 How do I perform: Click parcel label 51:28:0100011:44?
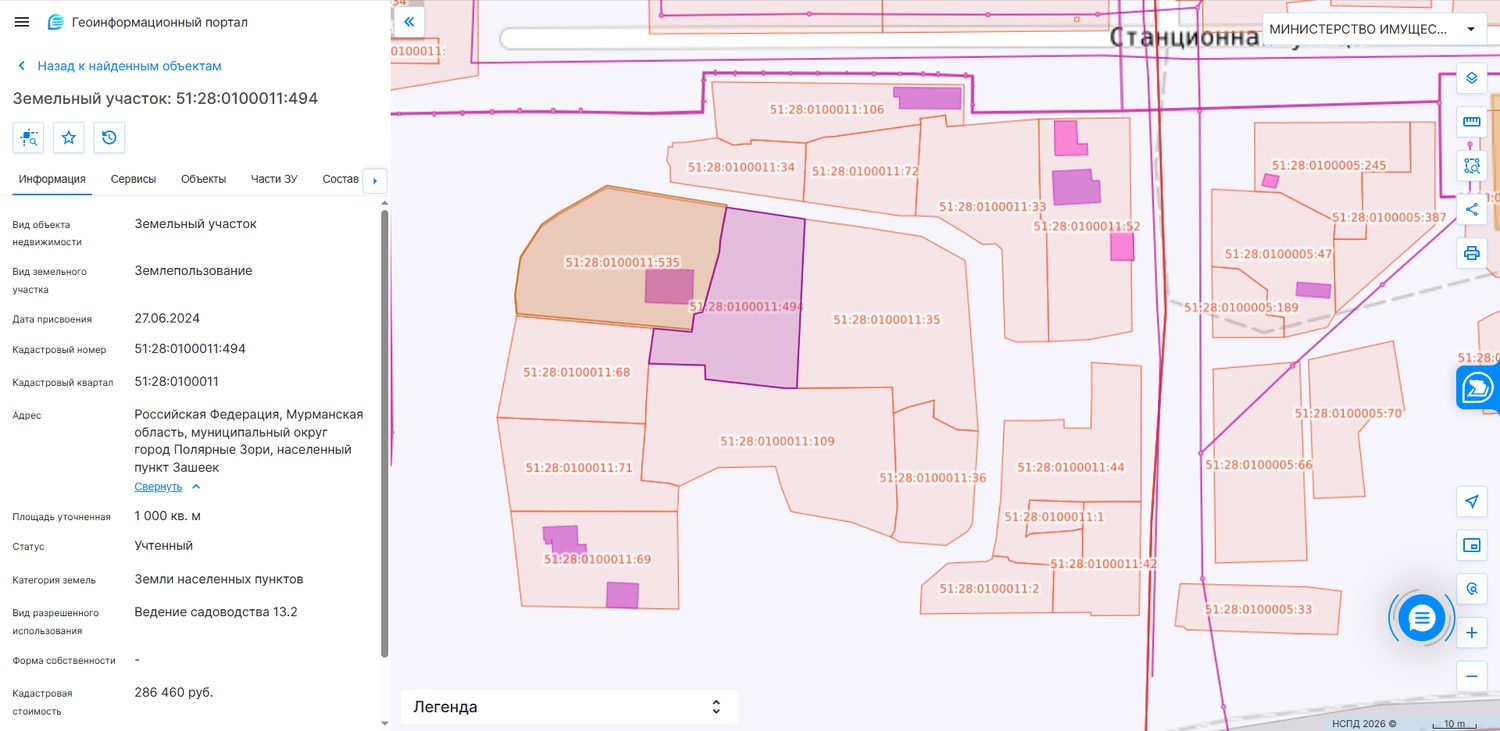tap(1071, 467)
